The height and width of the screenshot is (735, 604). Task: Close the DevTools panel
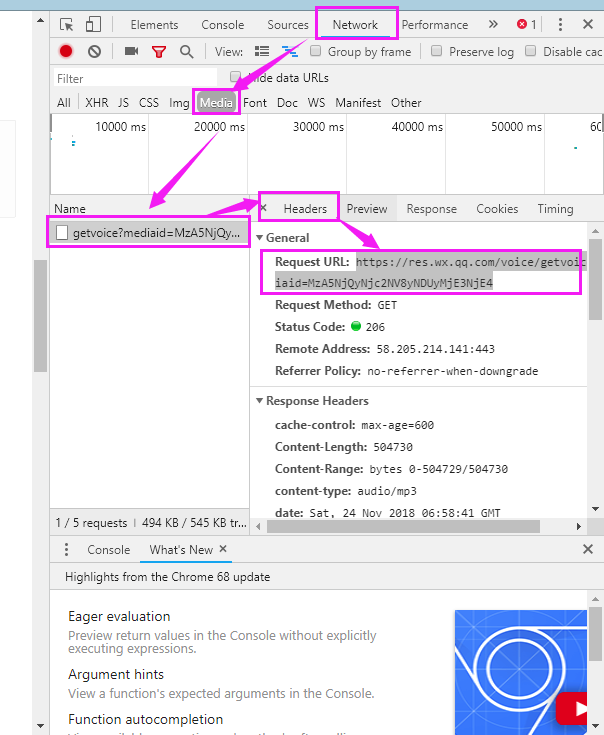pos(588,24)
